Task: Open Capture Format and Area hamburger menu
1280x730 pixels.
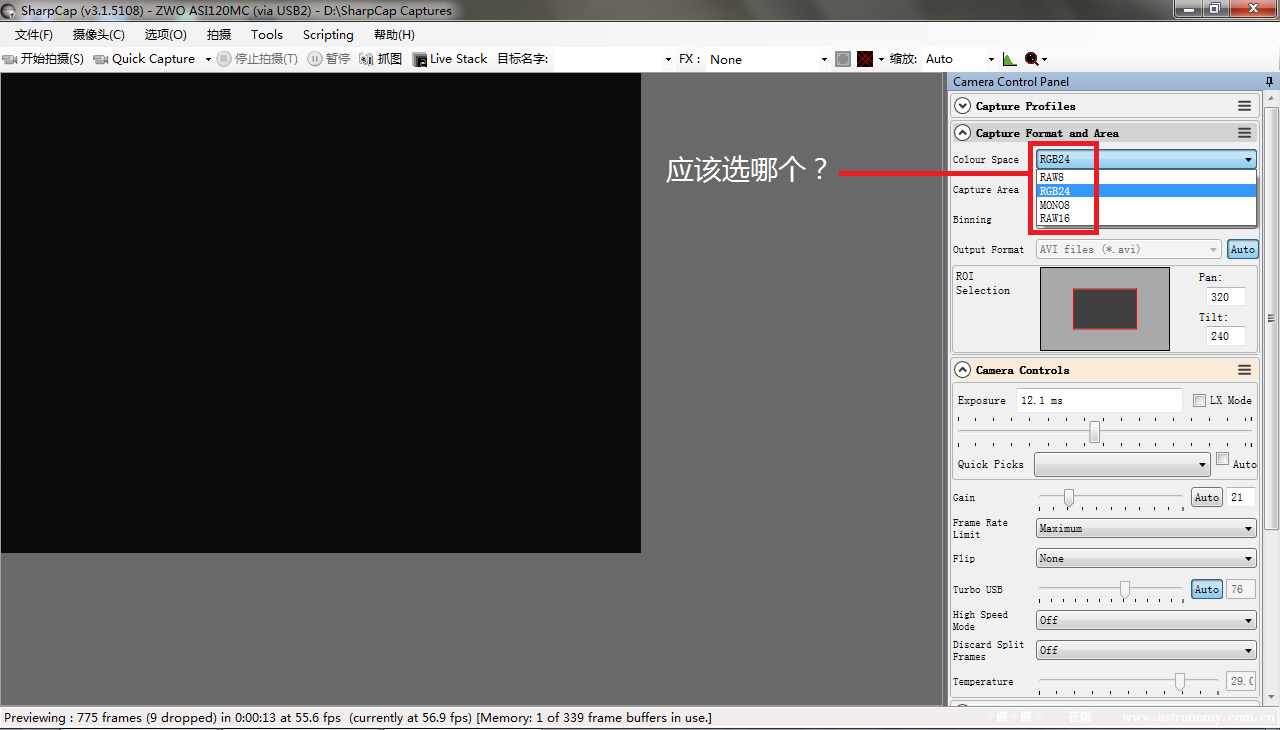Action: point(1244,133)
